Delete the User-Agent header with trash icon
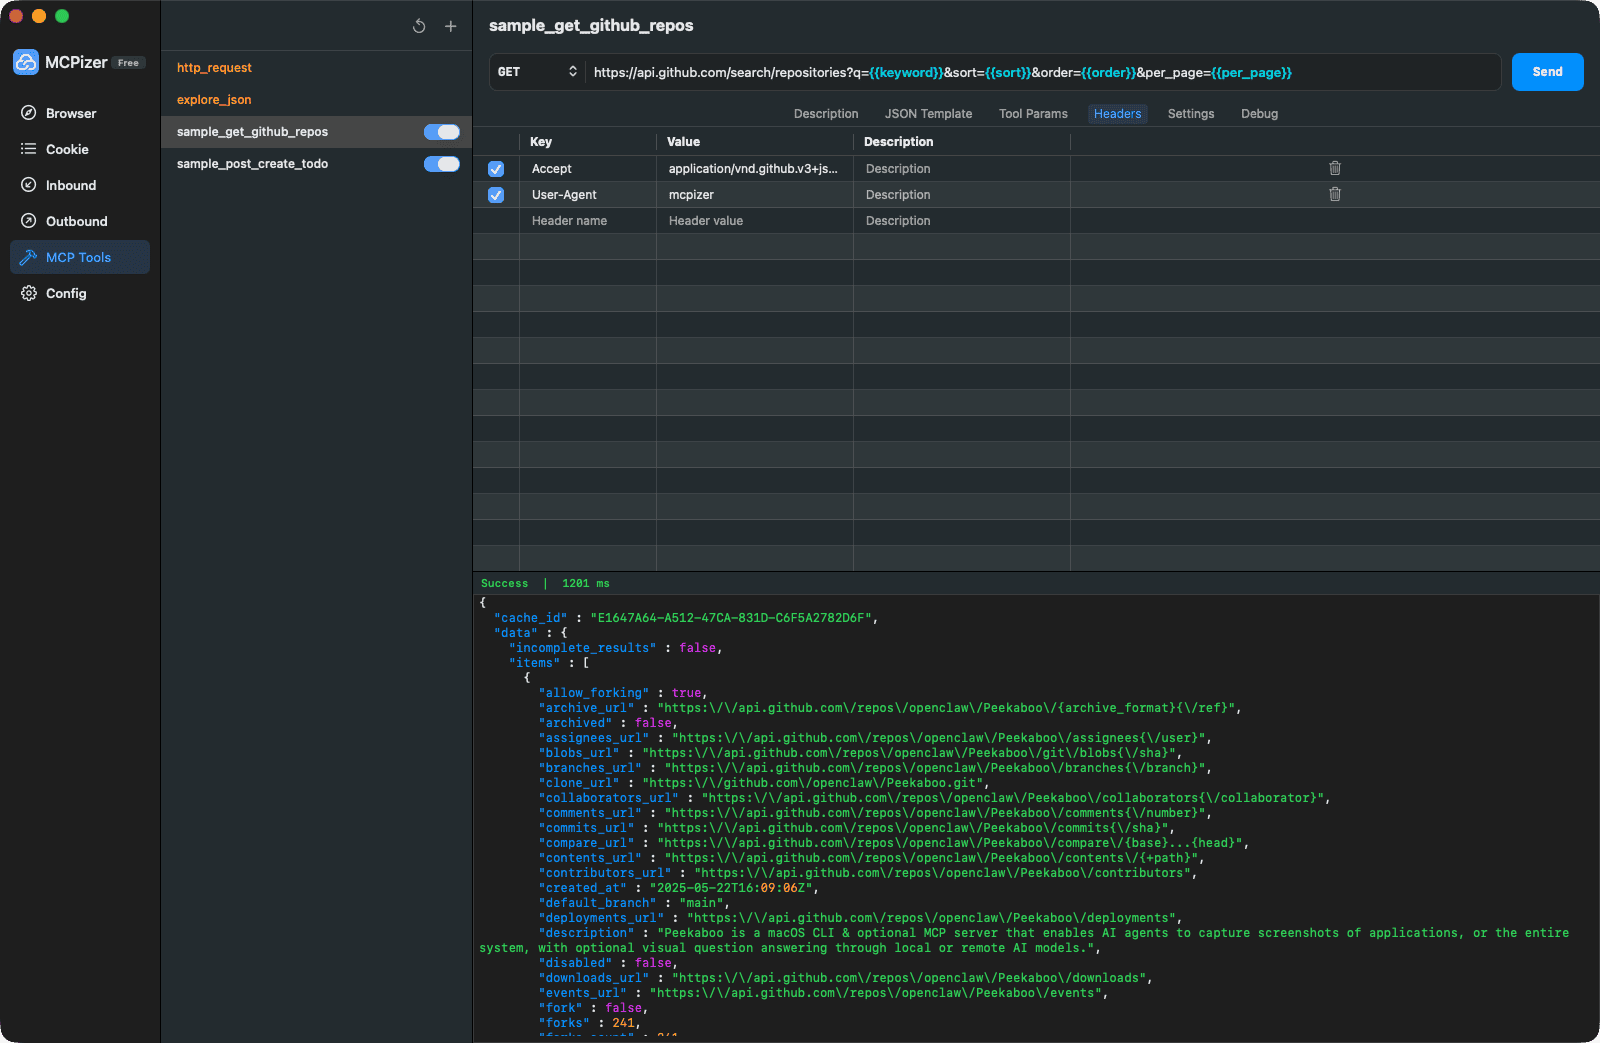Viewport: 1600px width, 1043px height. [x=1335, y=194]
